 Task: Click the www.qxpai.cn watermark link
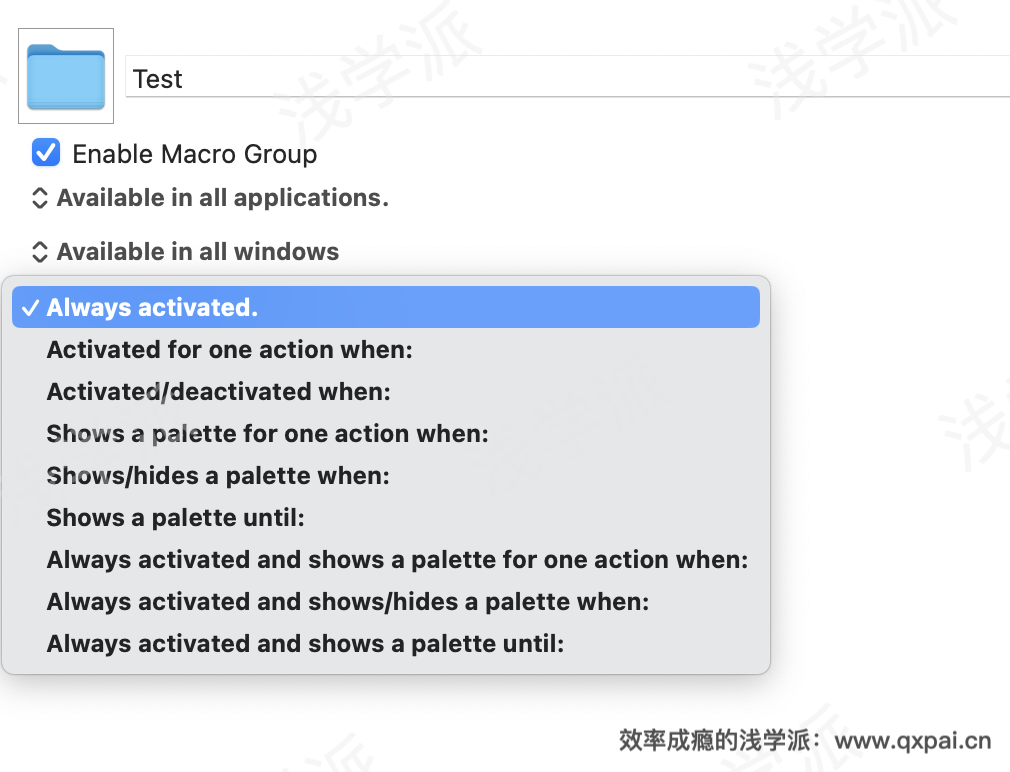click(x=912, y=741)
